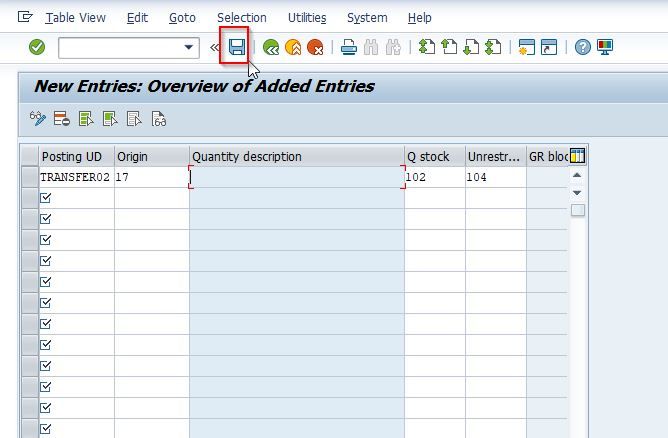668x438 pixels.
Task: Click the document with glasses icon
Action: (x=158, y=119)
